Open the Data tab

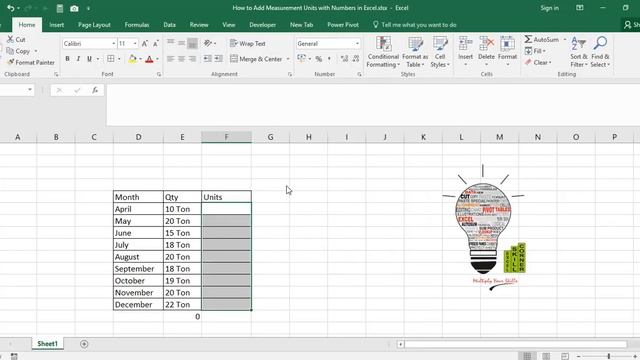(169, 25)
